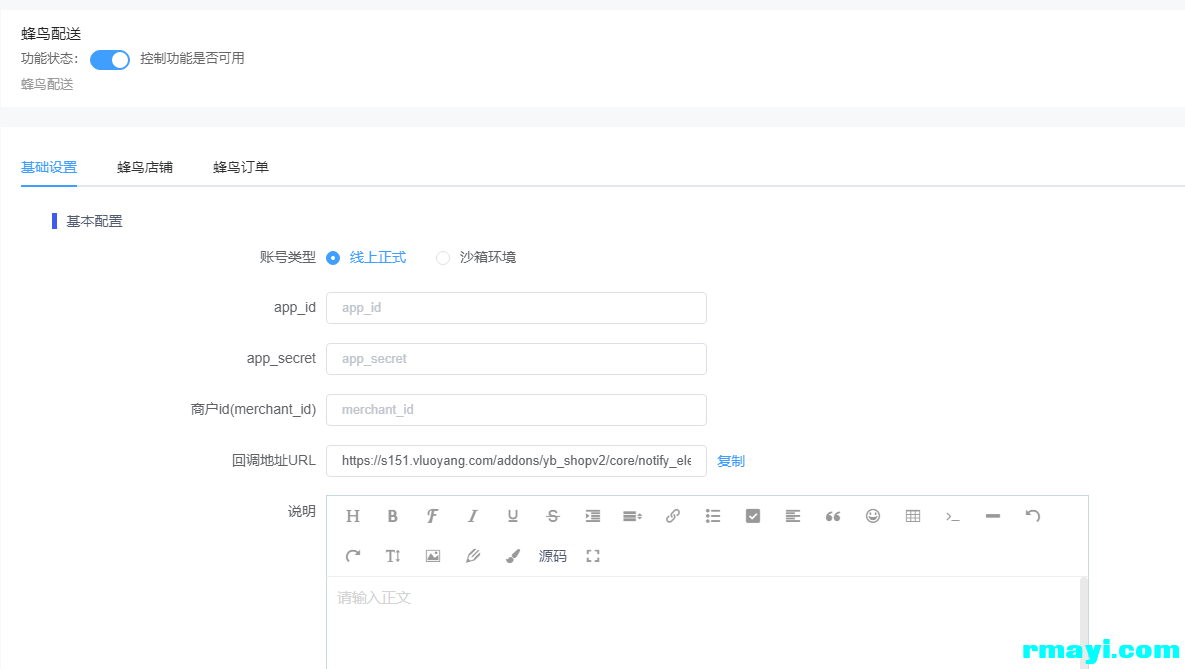Toggle bold formatting in the editor
This screenshot has width=1185, height=669.
(x=393, y=516)
